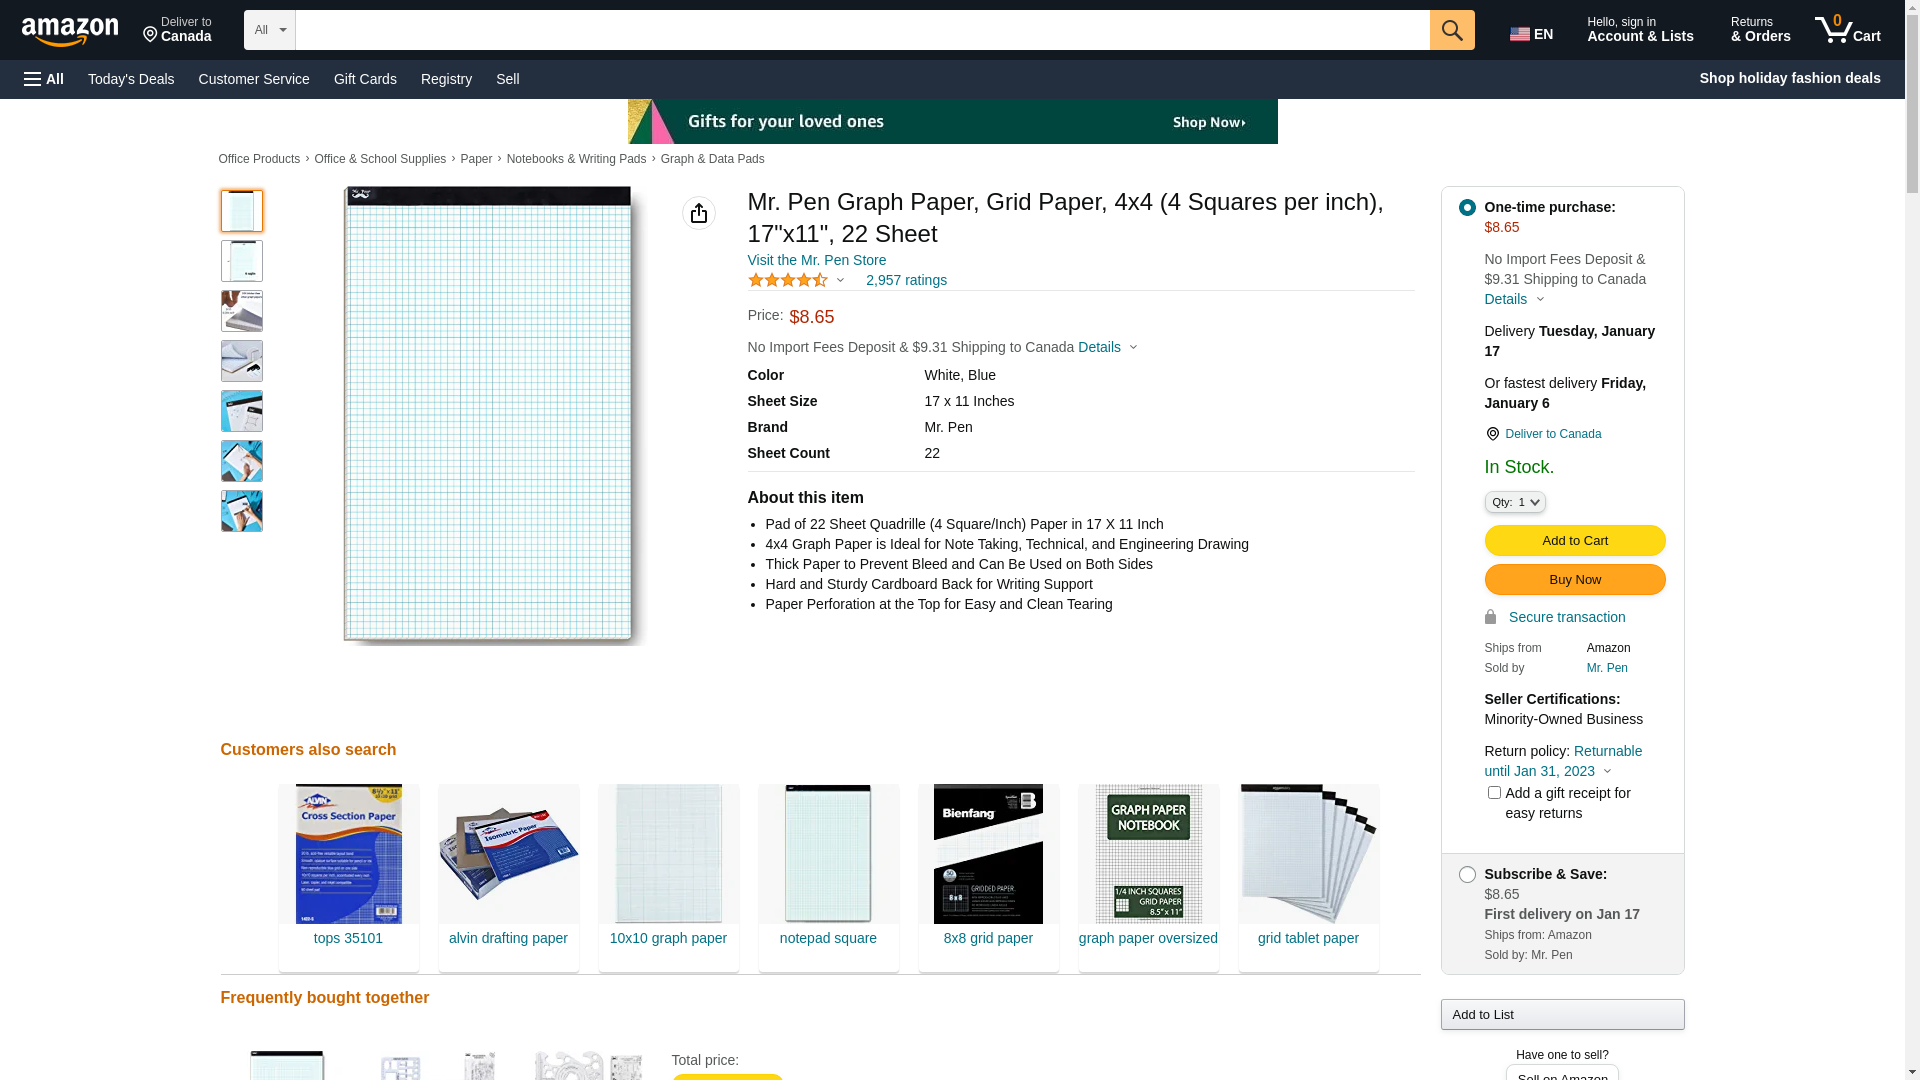
Task: Open the All hamburger menu
Action: tap(44, 79)
